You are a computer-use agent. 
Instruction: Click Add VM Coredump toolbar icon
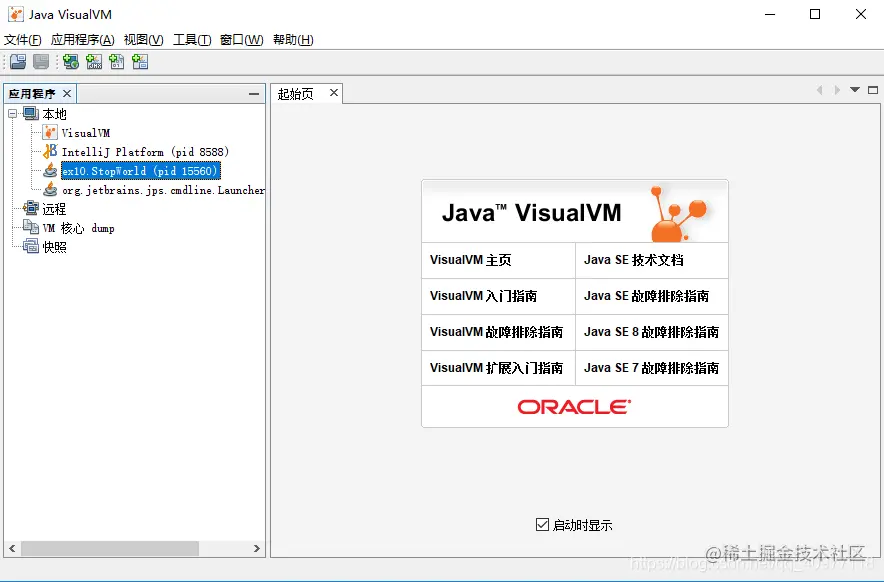pos(117,61)
